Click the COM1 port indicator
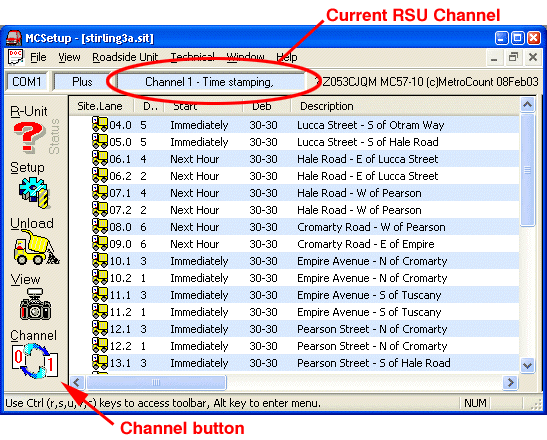 (27, 82)
